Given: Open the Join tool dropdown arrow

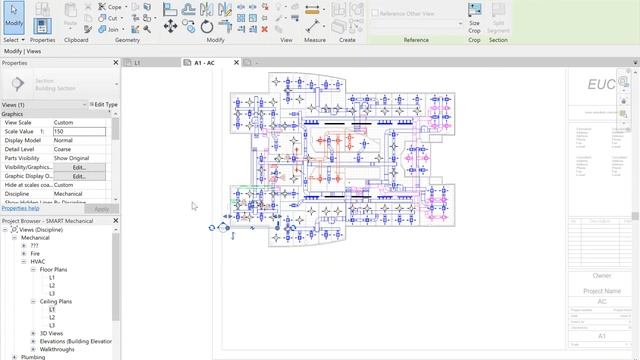Looking at the screenshot, I should coord(123,29).
